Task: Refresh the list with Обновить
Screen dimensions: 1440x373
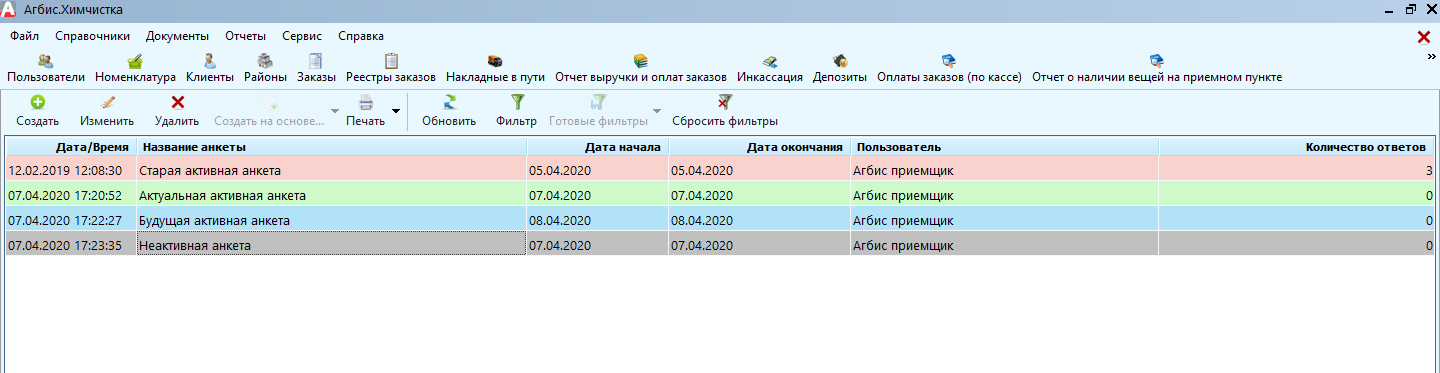Action: pyautogui.click(x=449, y=111)
